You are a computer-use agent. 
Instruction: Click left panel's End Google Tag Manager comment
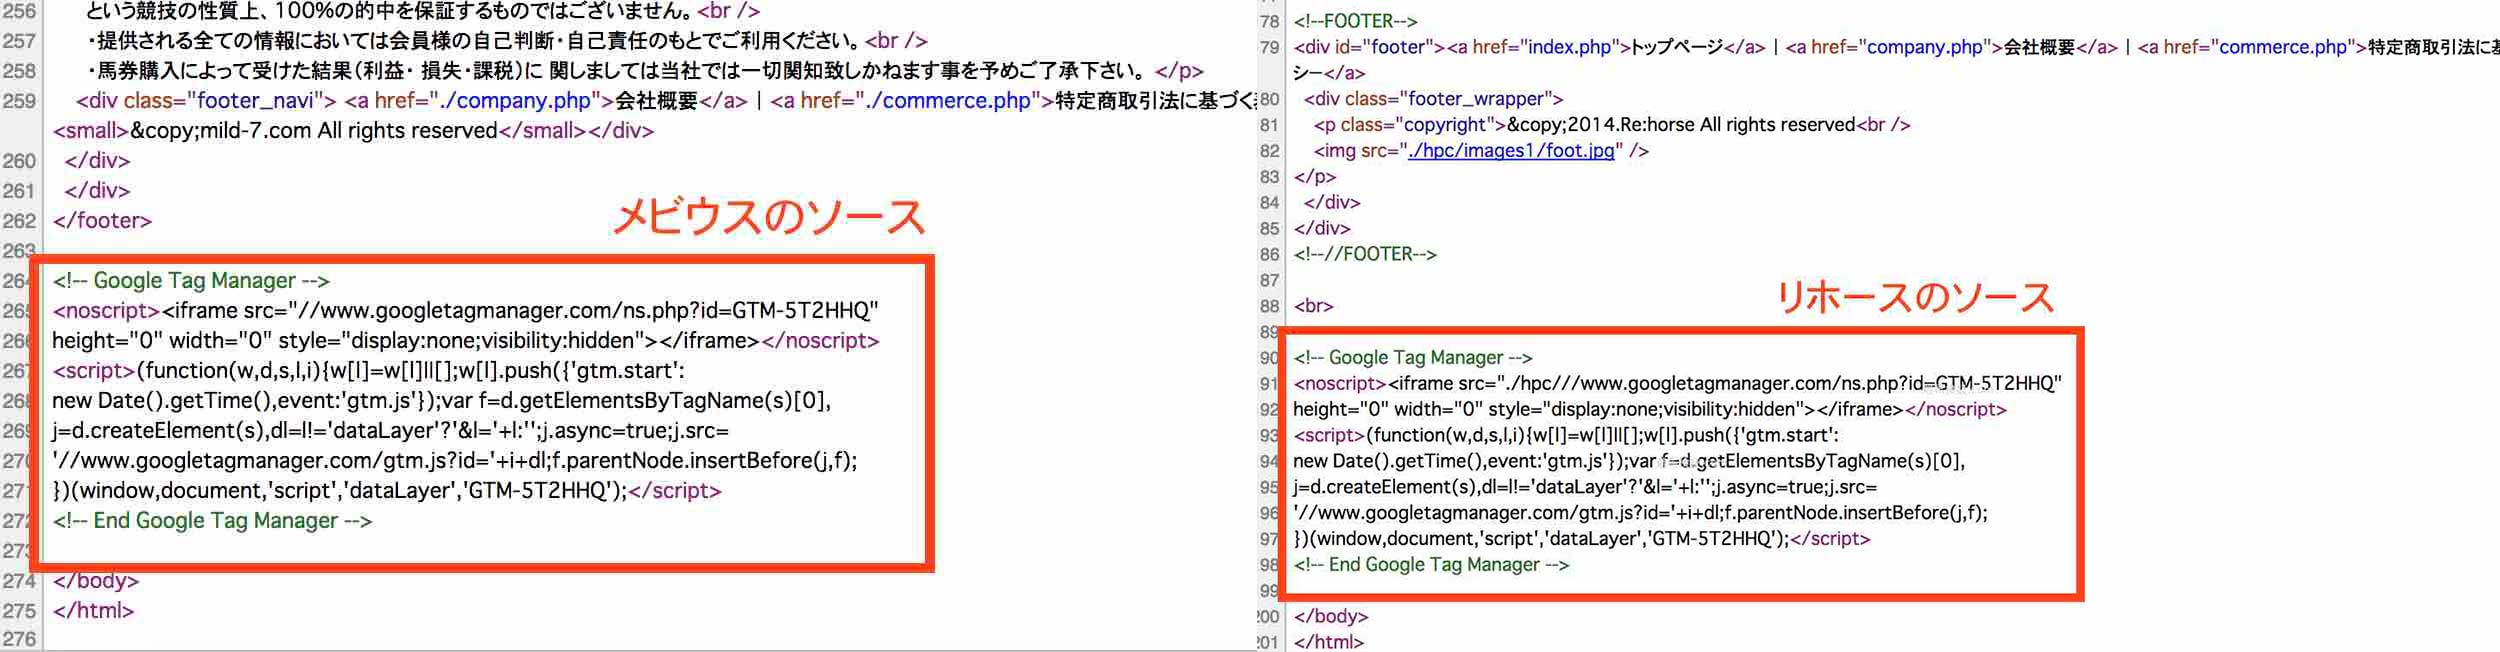click(212, 521)
